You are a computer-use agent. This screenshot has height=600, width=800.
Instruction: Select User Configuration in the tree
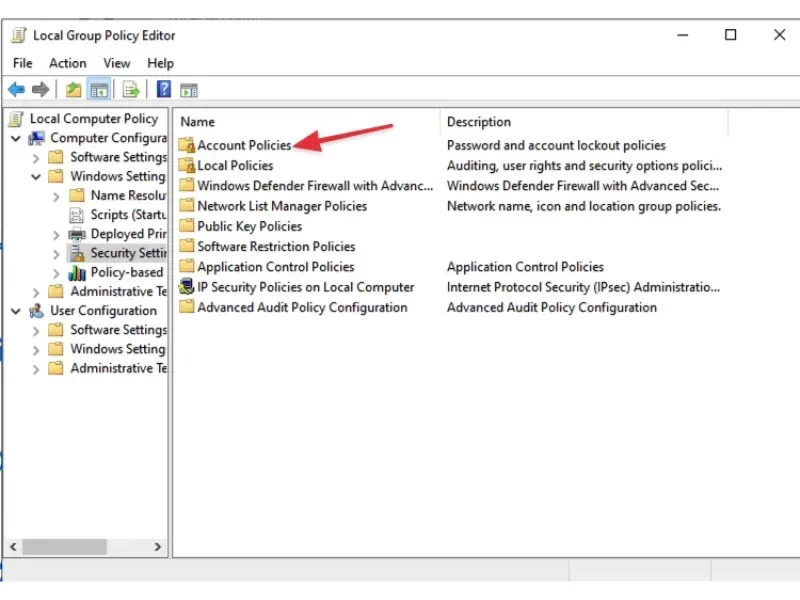click(x=103, y=311)
